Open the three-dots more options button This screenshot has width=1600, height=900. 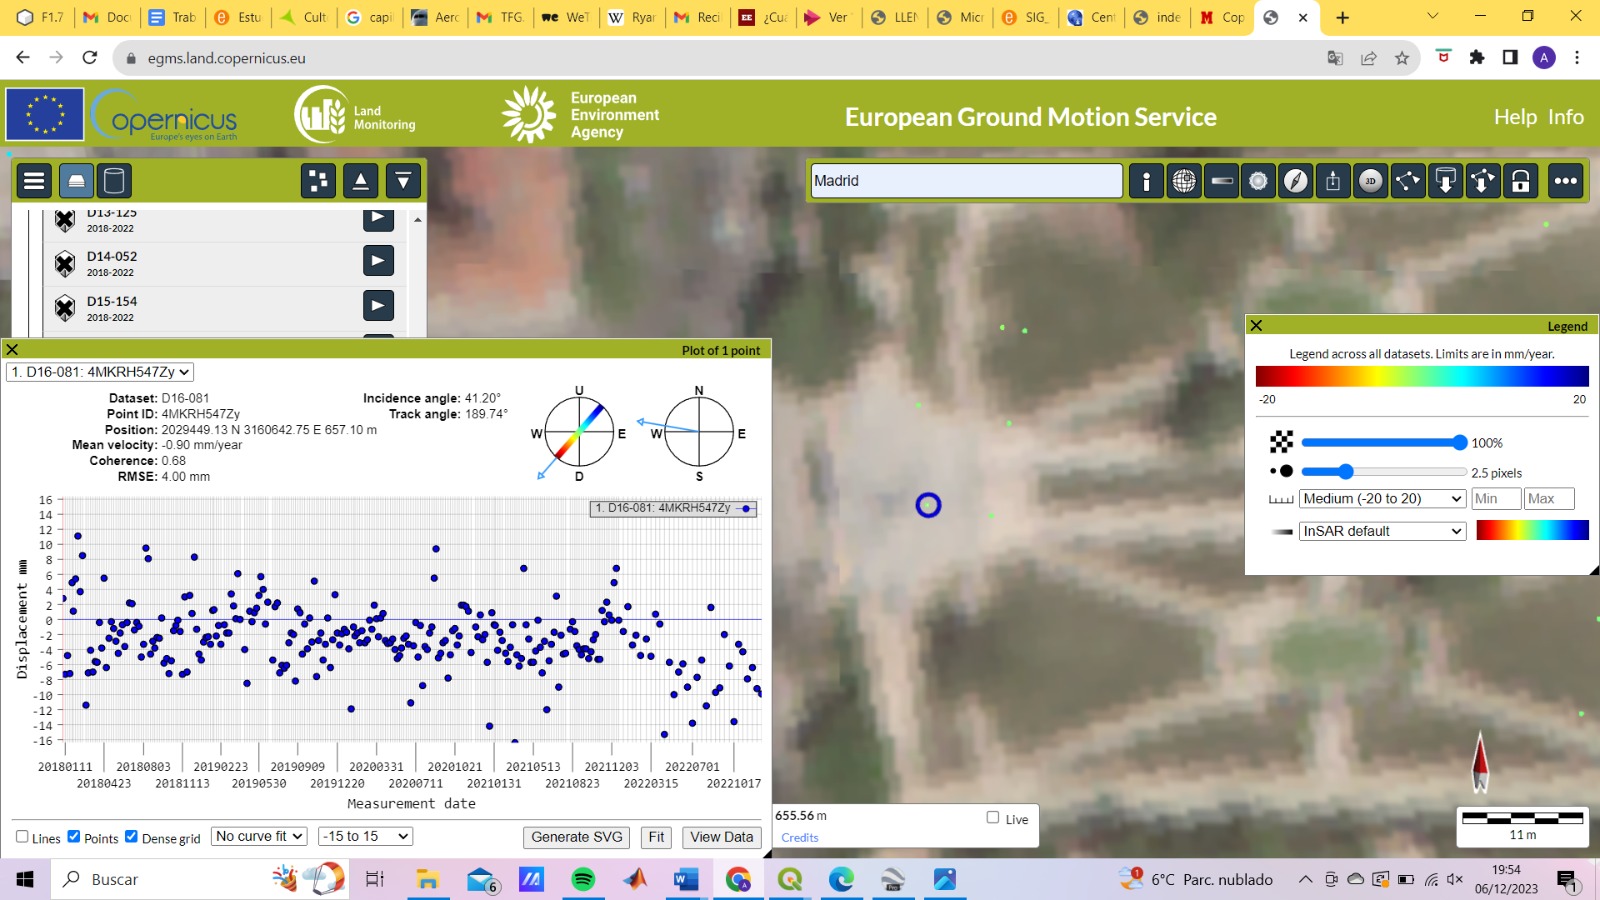(x=1566, y=181)
